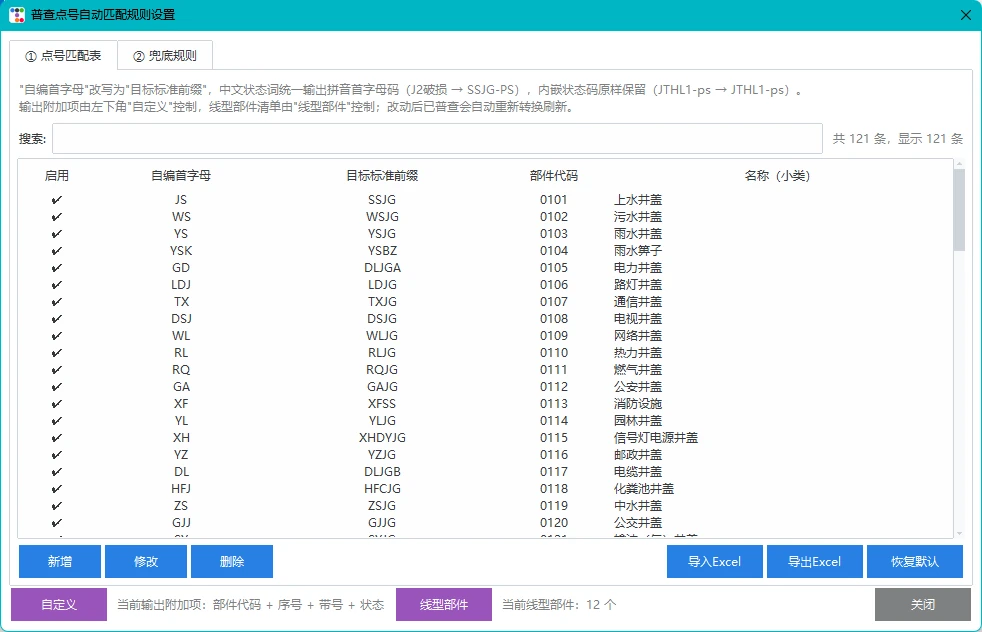This screenshot has height=632, width=982.
Task: Switch to the 点号匹配表 tab
Action: click(x=63, y=56)
